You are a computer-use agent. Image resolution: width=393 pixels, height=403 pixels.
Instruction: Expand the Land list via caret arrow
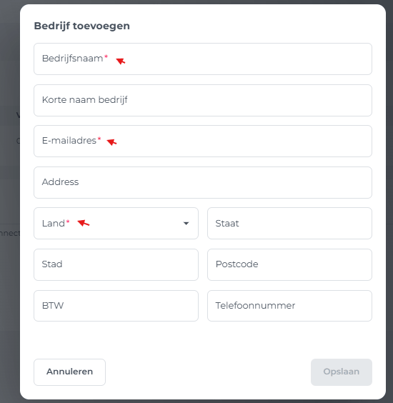pyautogui.click(x=186, y=223)
